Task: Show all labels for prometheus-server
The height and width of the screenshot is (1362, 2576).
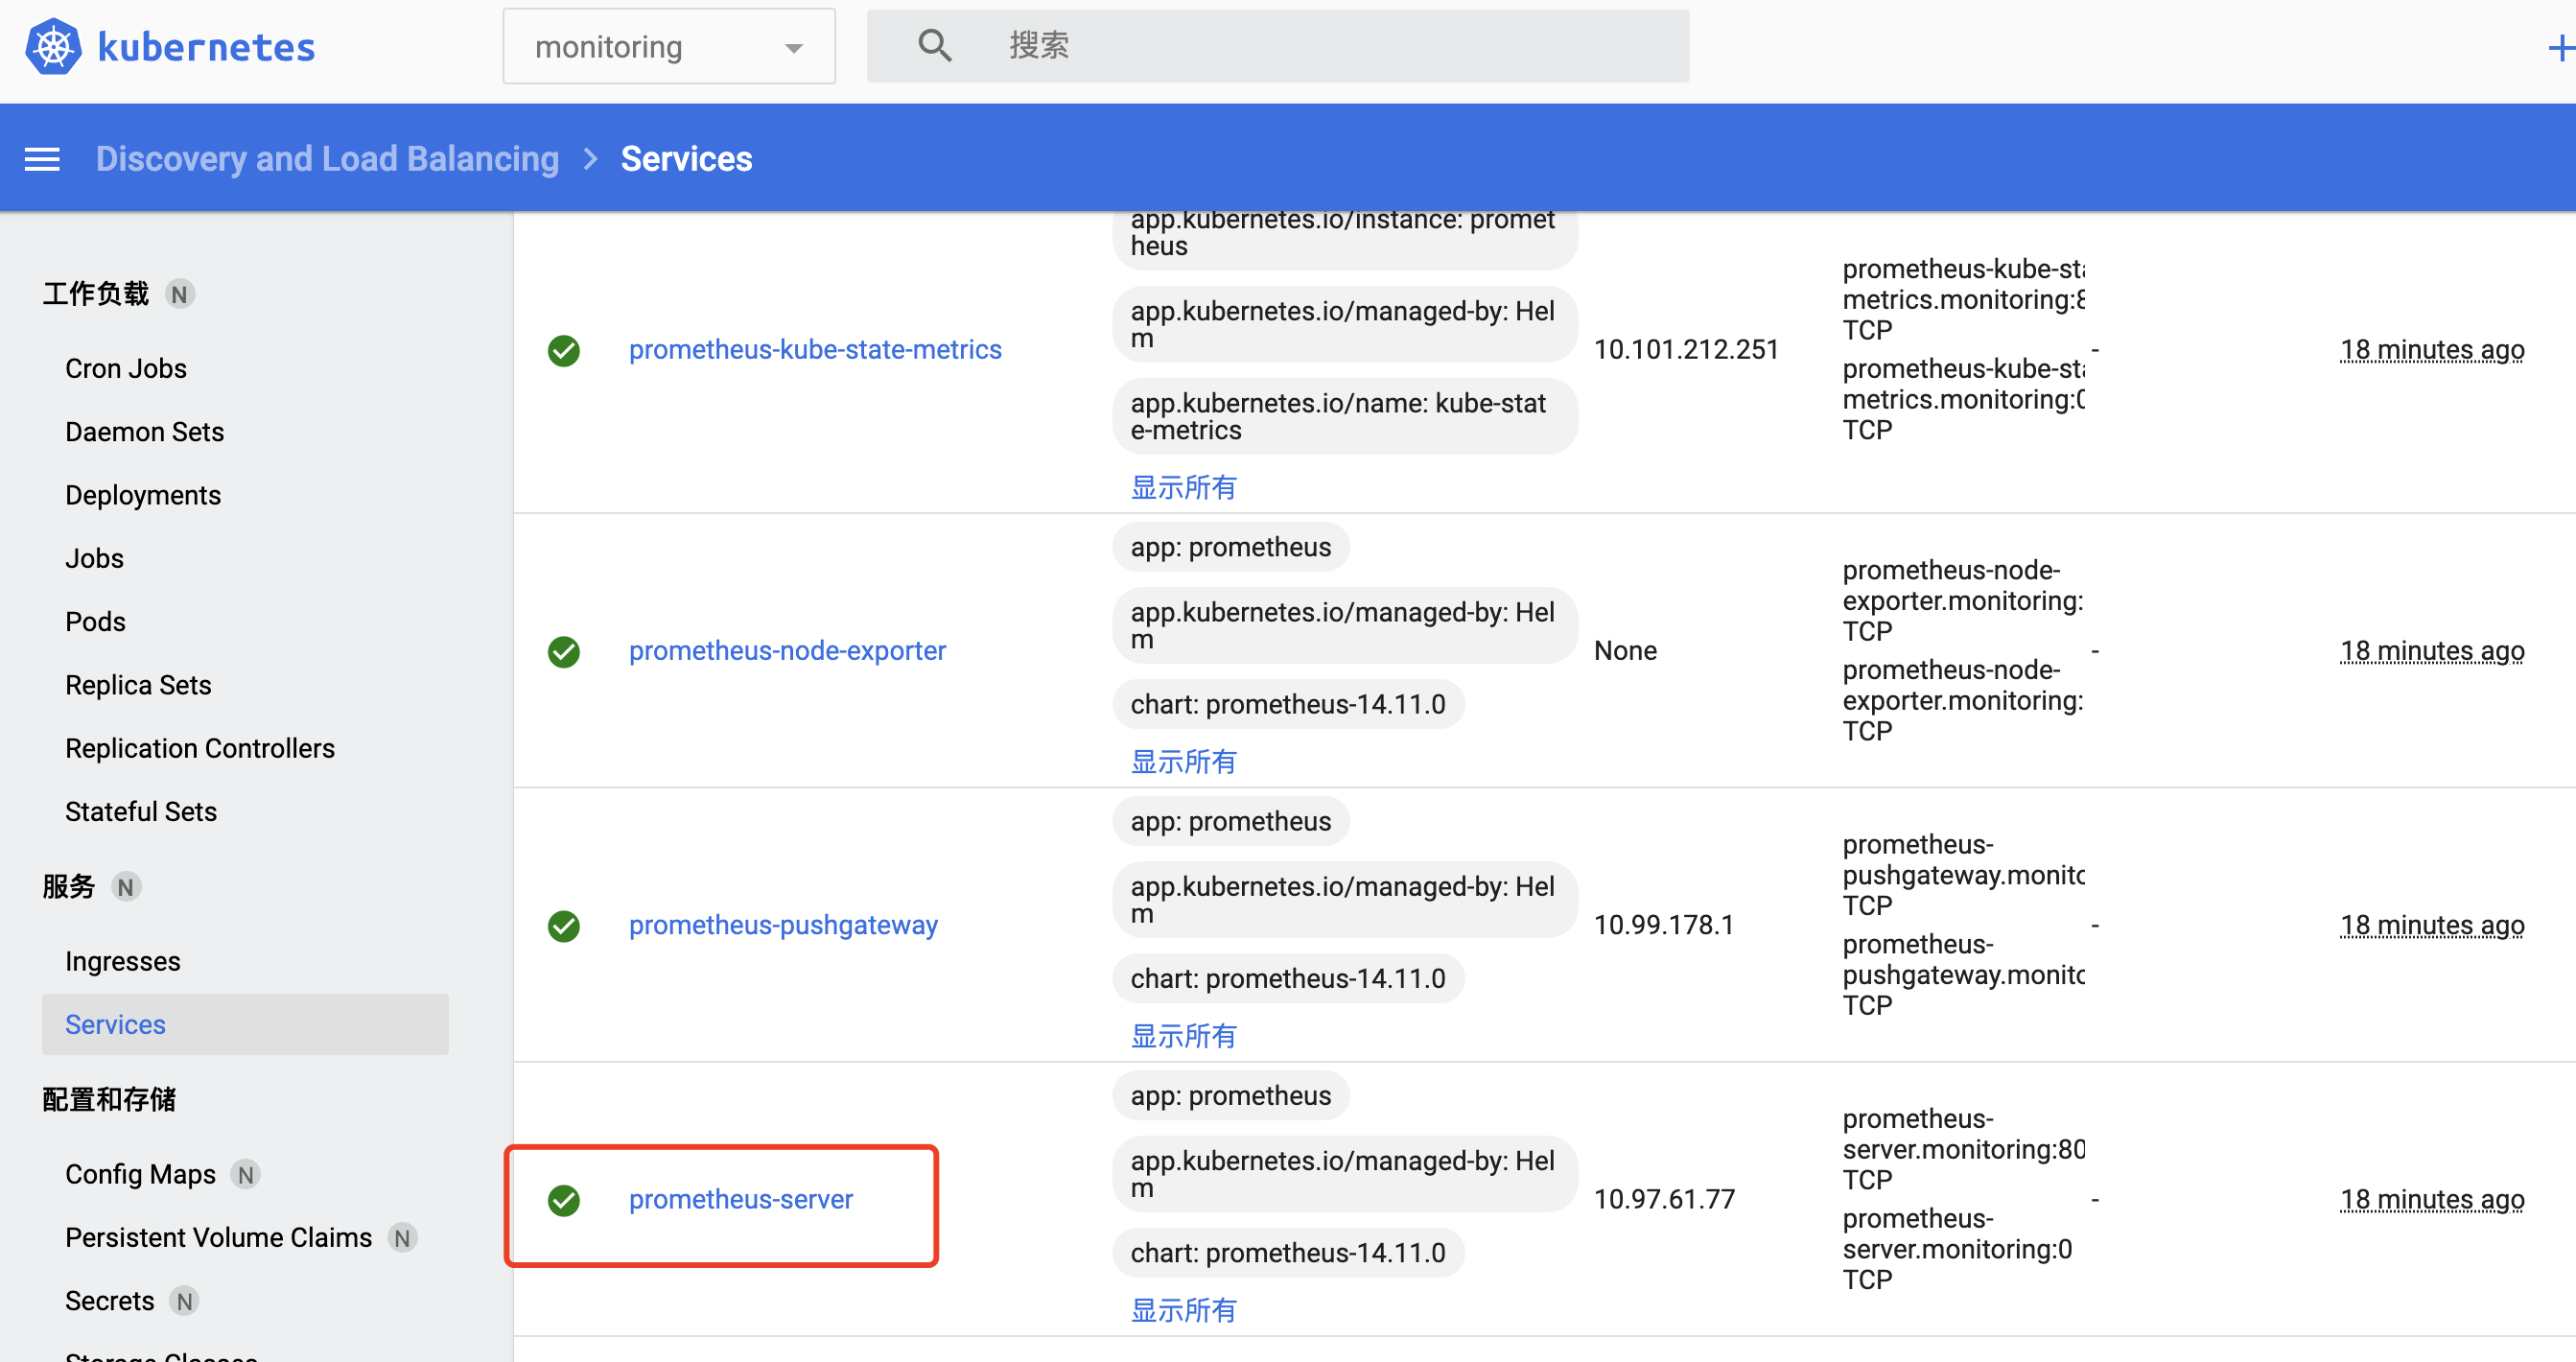Action: pyautogui.click(x=1183, y=1309)
